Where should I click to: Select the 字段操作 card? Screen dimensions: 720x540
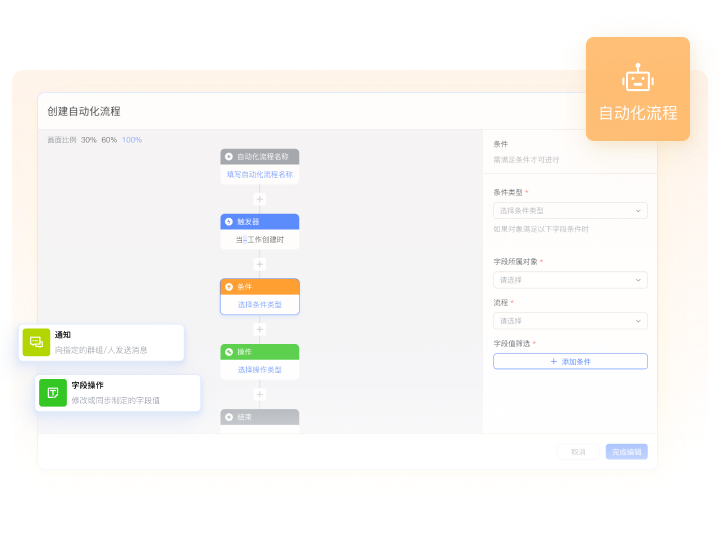point(118,393)
